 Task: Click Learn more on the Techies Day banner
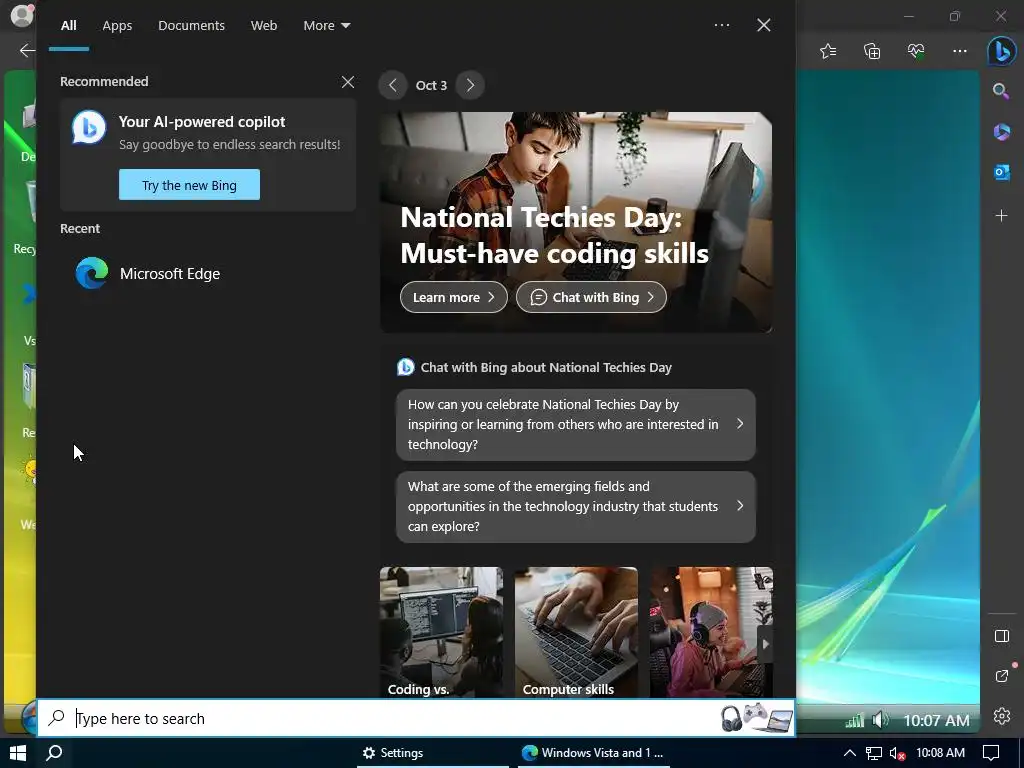pos(454,297)
